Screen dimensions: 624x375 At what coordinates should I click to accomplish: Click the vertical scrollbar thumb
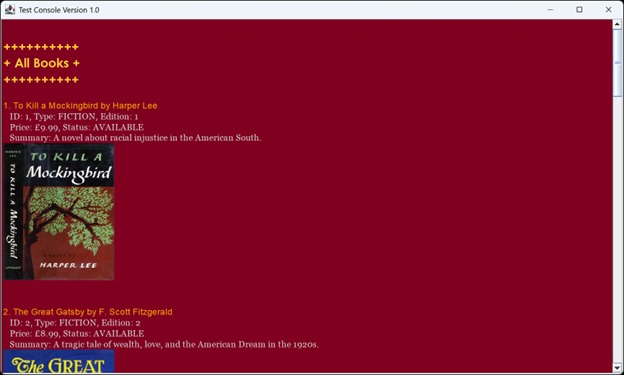tap(617, 62)
